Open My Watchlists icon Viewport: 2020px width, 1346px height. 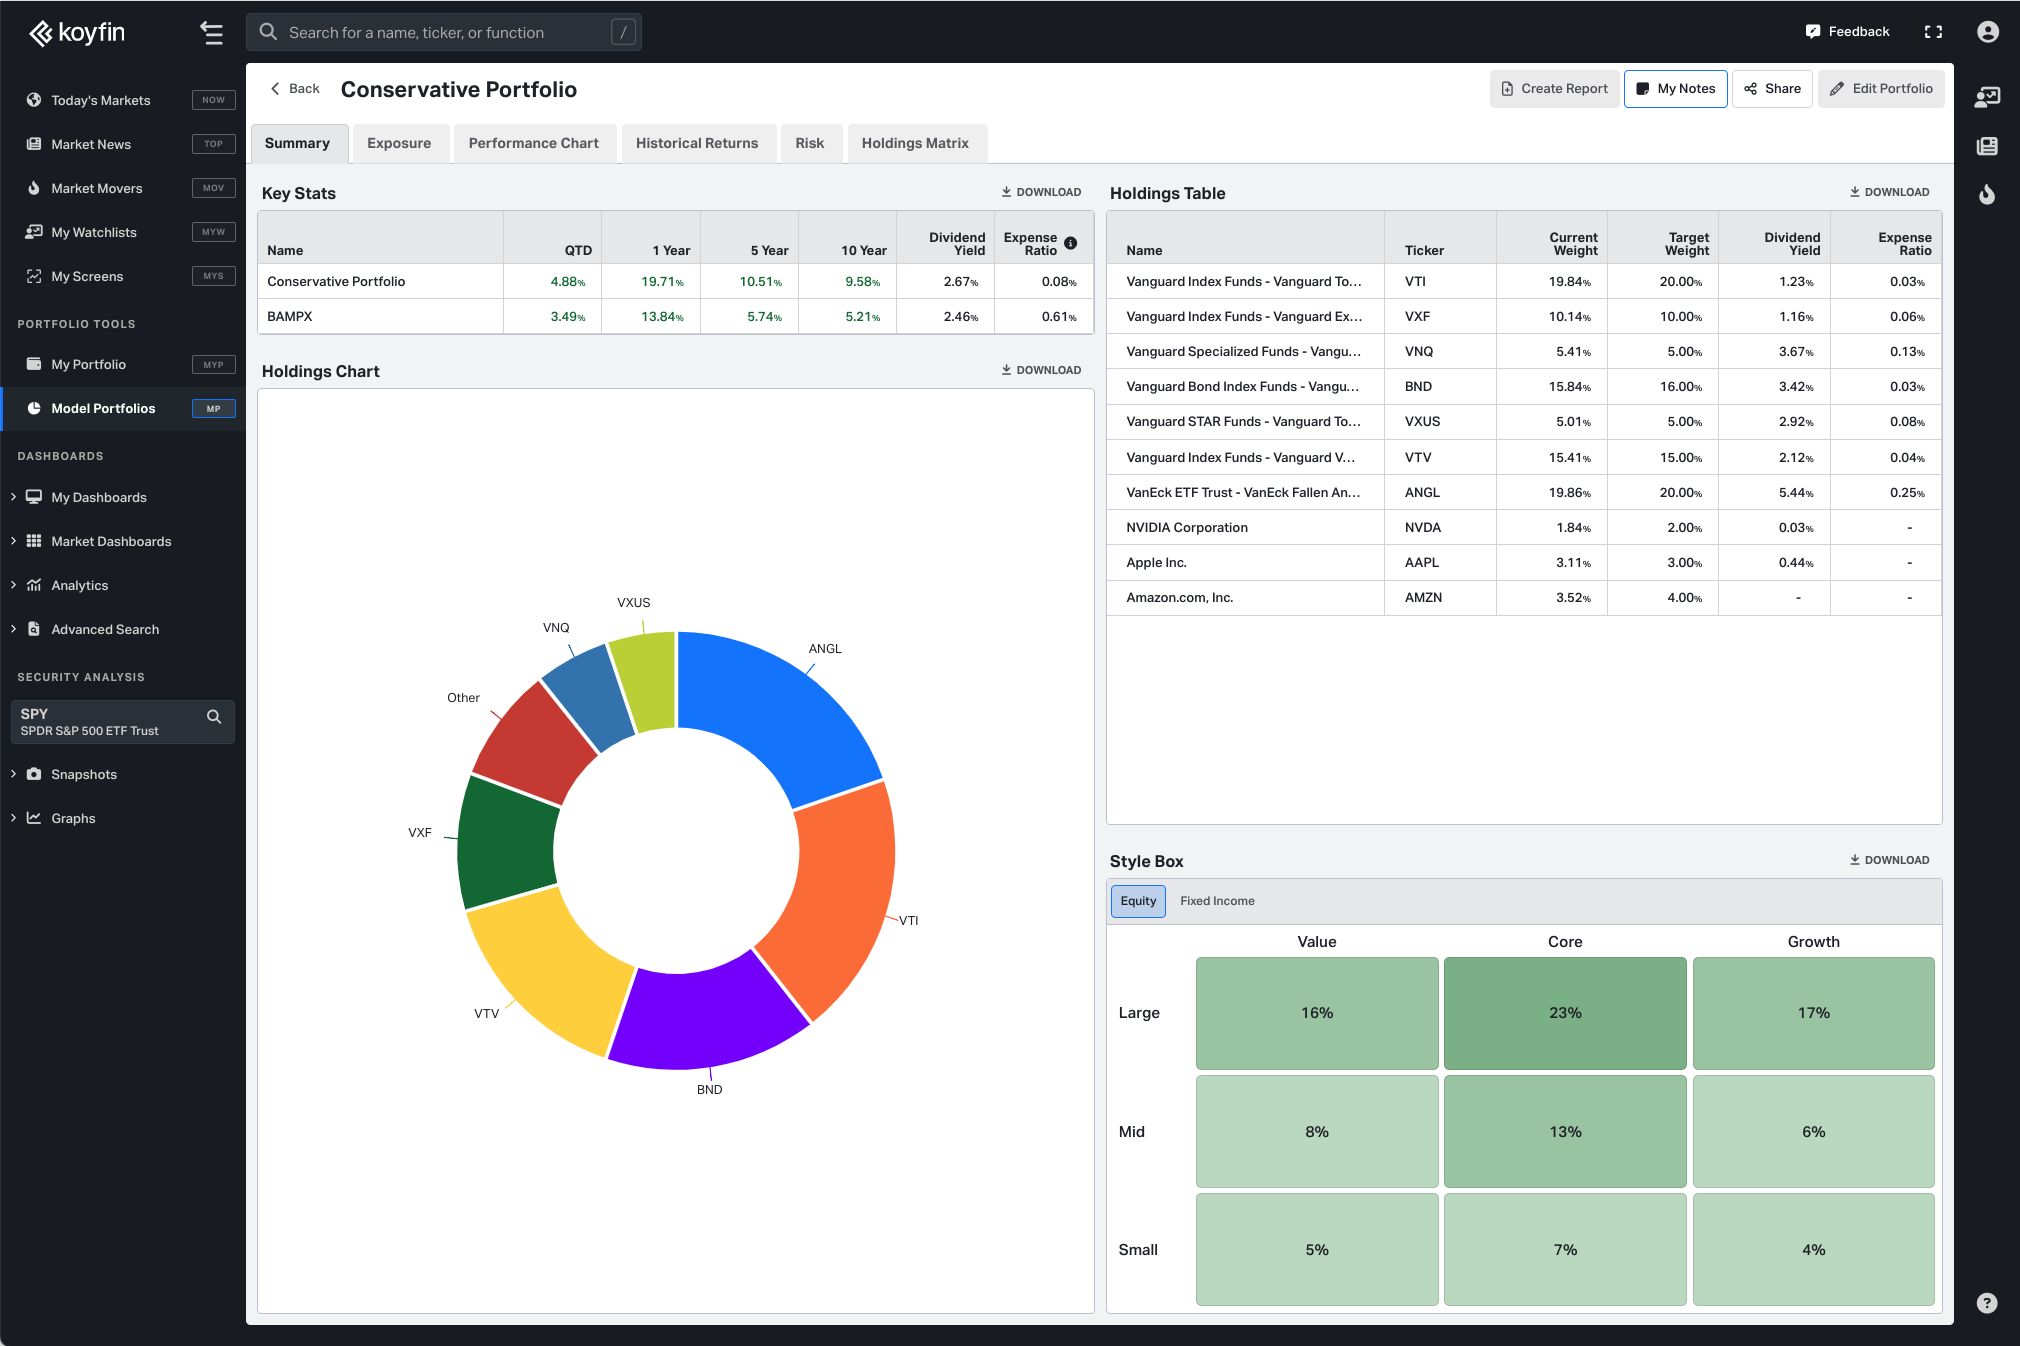[x=34, y=232]
